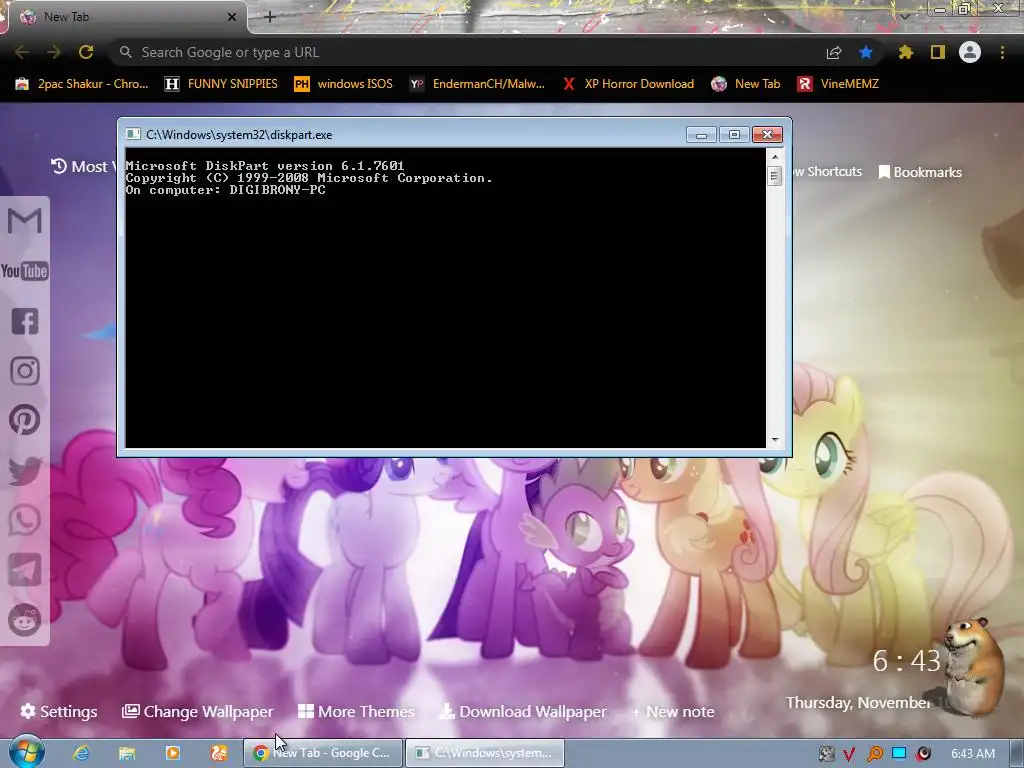Viewport: 1024px width, 768px height.
Task: Add a New note
Action: pyautogui.click(x=673, y=711)
